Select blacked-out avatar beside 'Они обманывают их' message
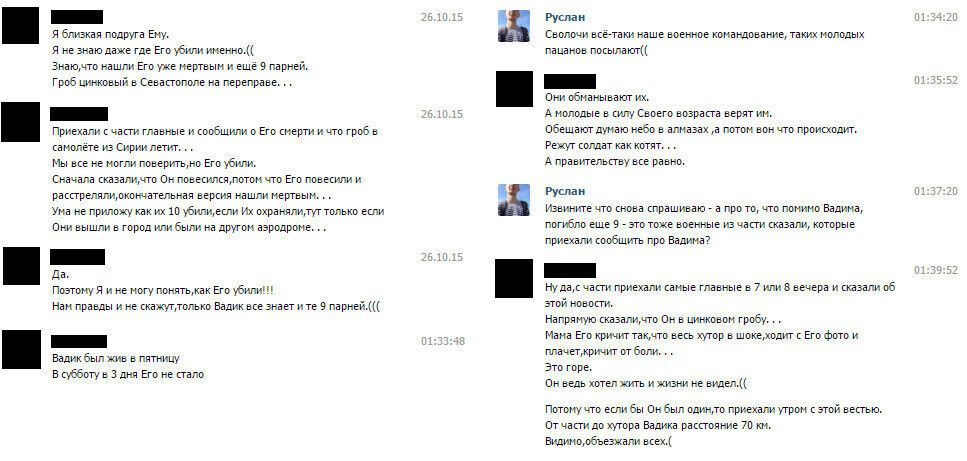The height and width of the screenshot is (461, 967). pyautogui.click(x=514, y=89)
